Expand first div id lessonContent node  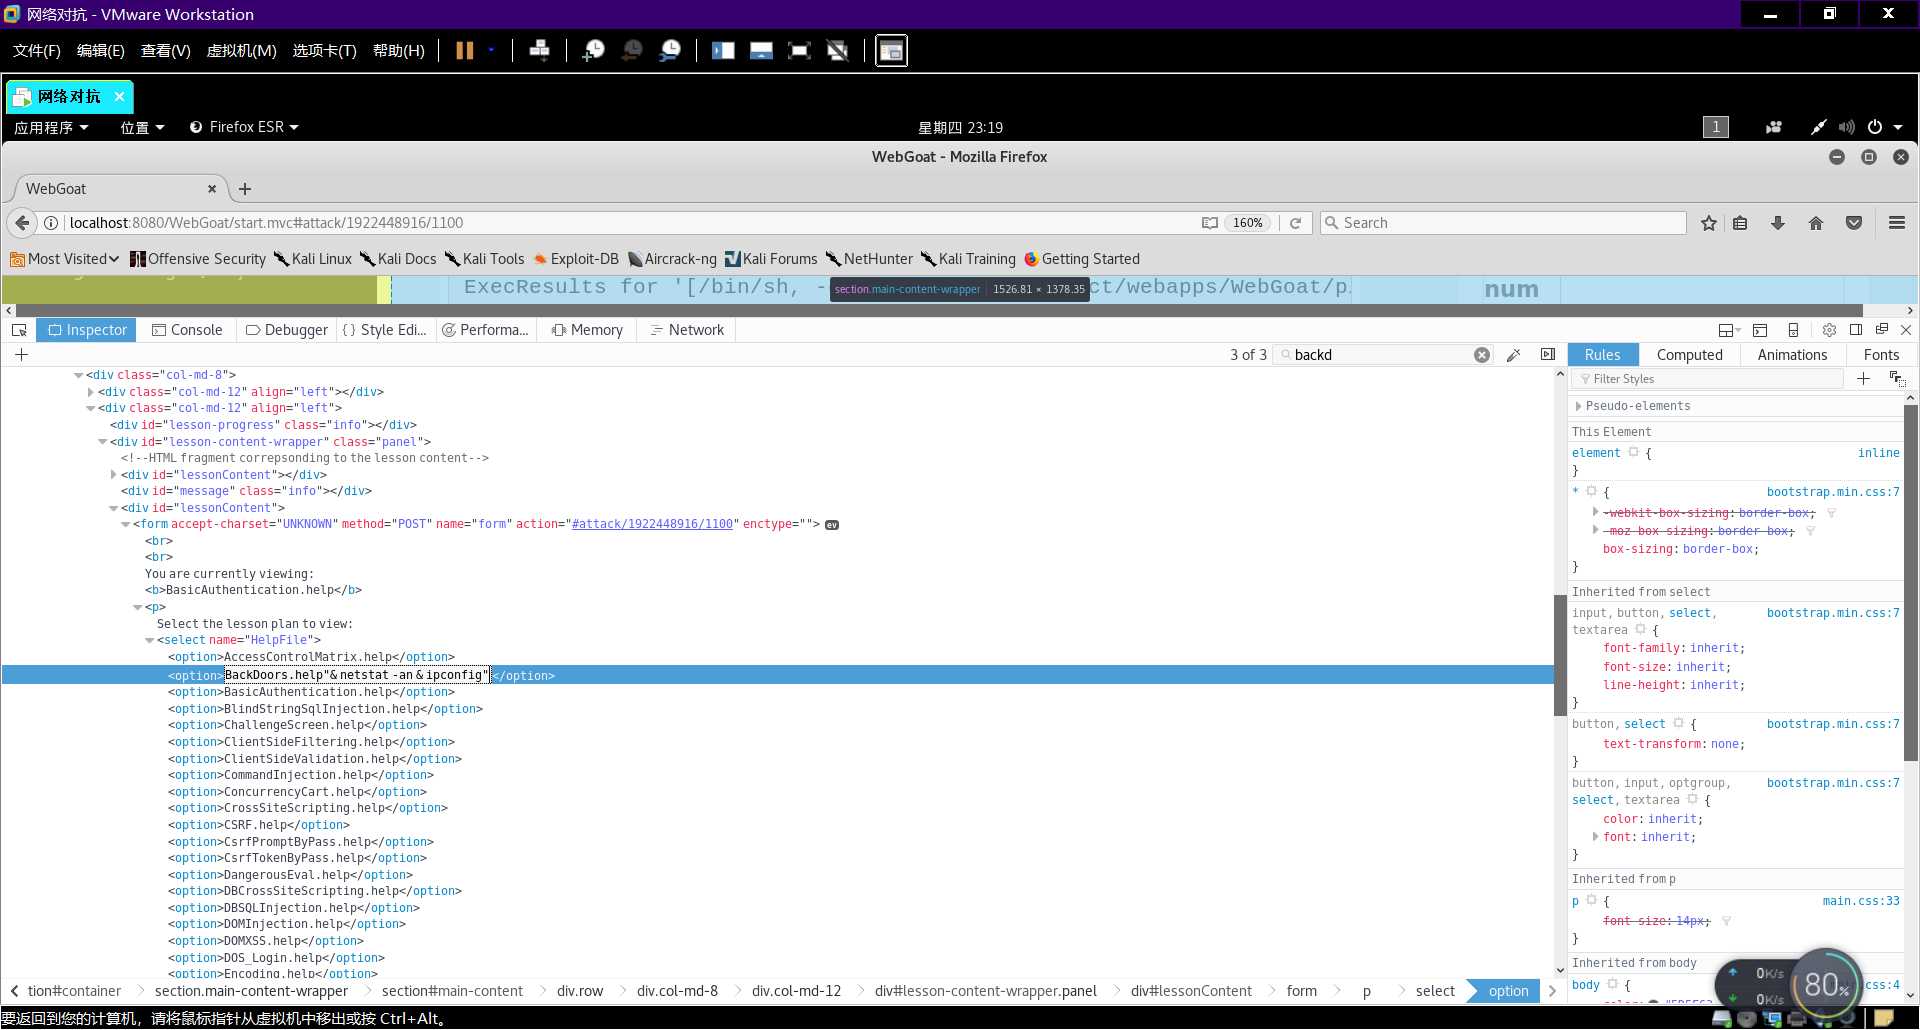click(114, 475)
